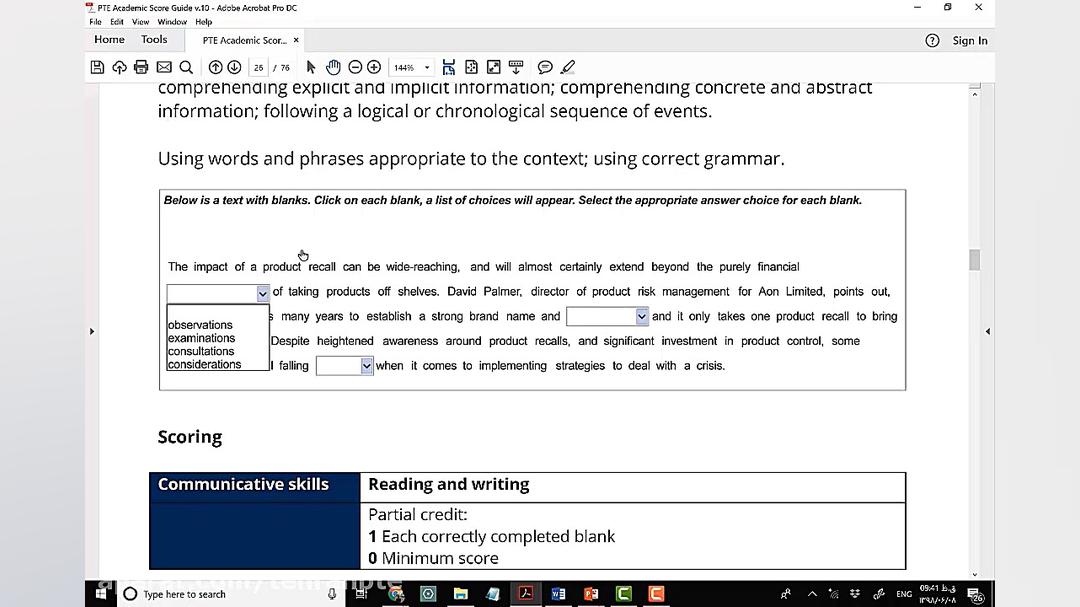Open the Find text search tool

[186, 68]
